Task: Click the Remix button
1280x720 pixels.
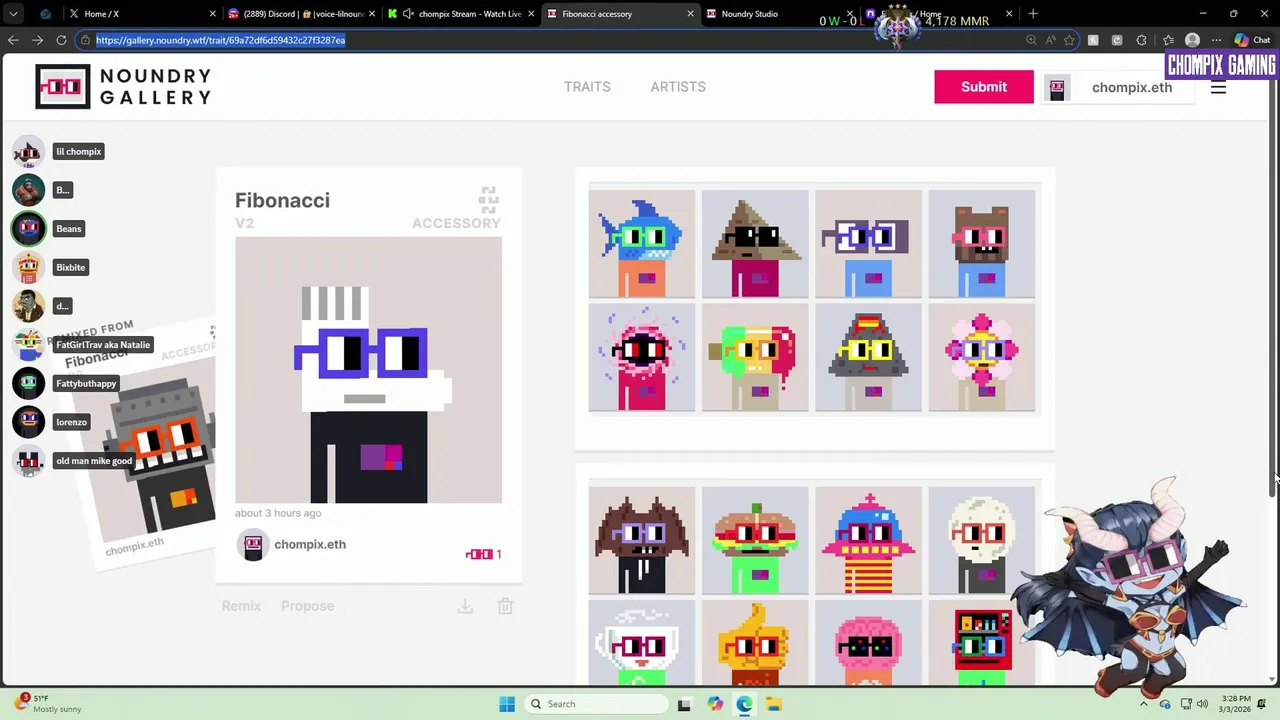Action: [241, 606]
